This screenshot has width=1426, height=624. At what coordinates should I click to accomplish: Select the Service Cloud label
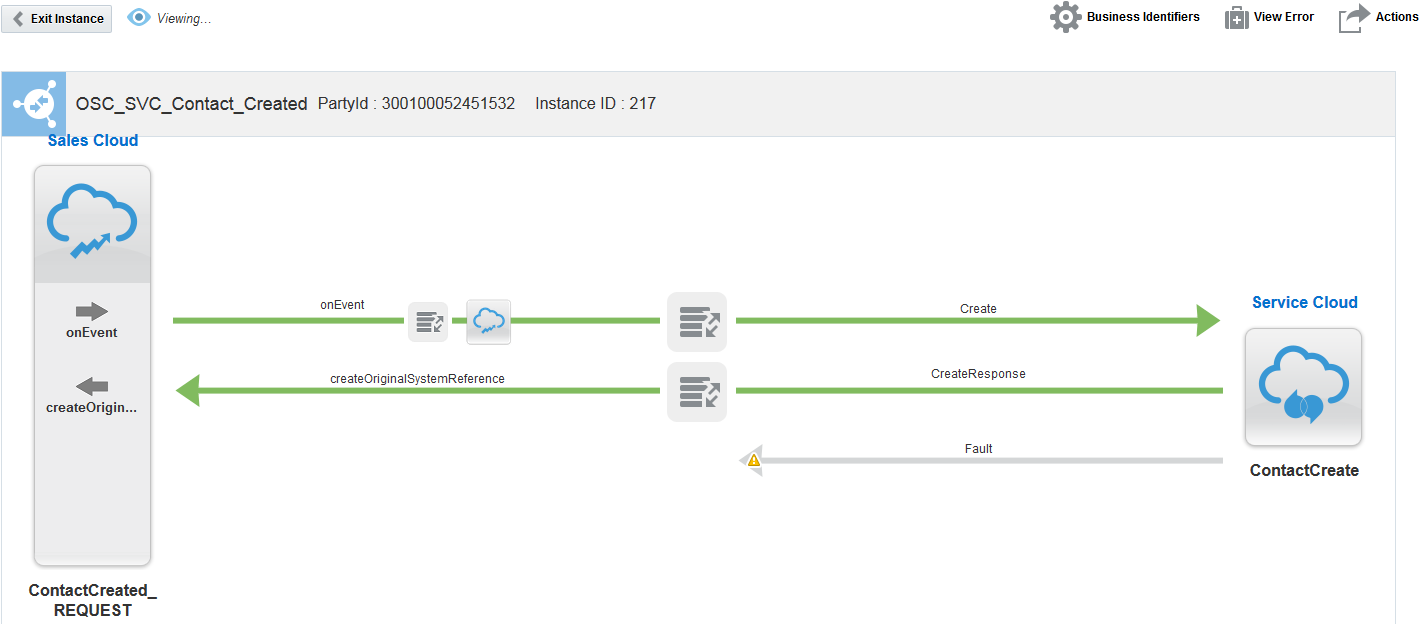point(1305,303)
